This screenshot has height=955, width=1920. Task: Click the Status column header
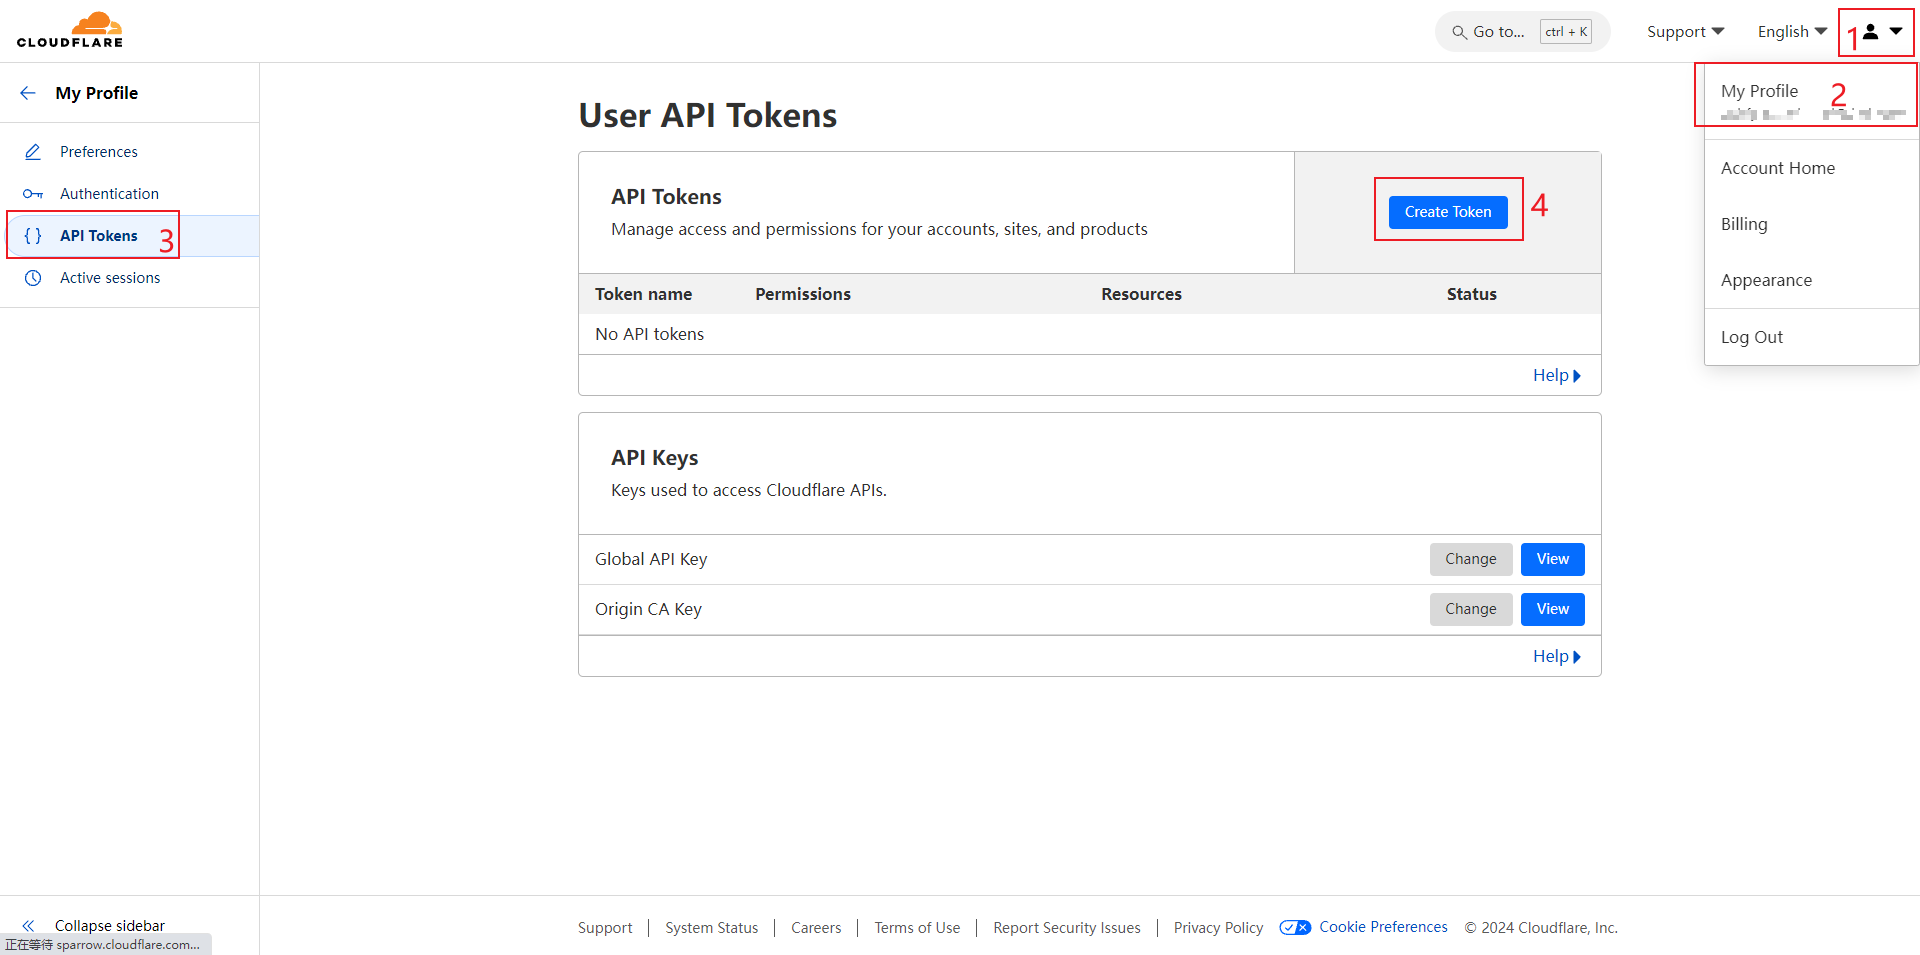(x=1472, y=294)
